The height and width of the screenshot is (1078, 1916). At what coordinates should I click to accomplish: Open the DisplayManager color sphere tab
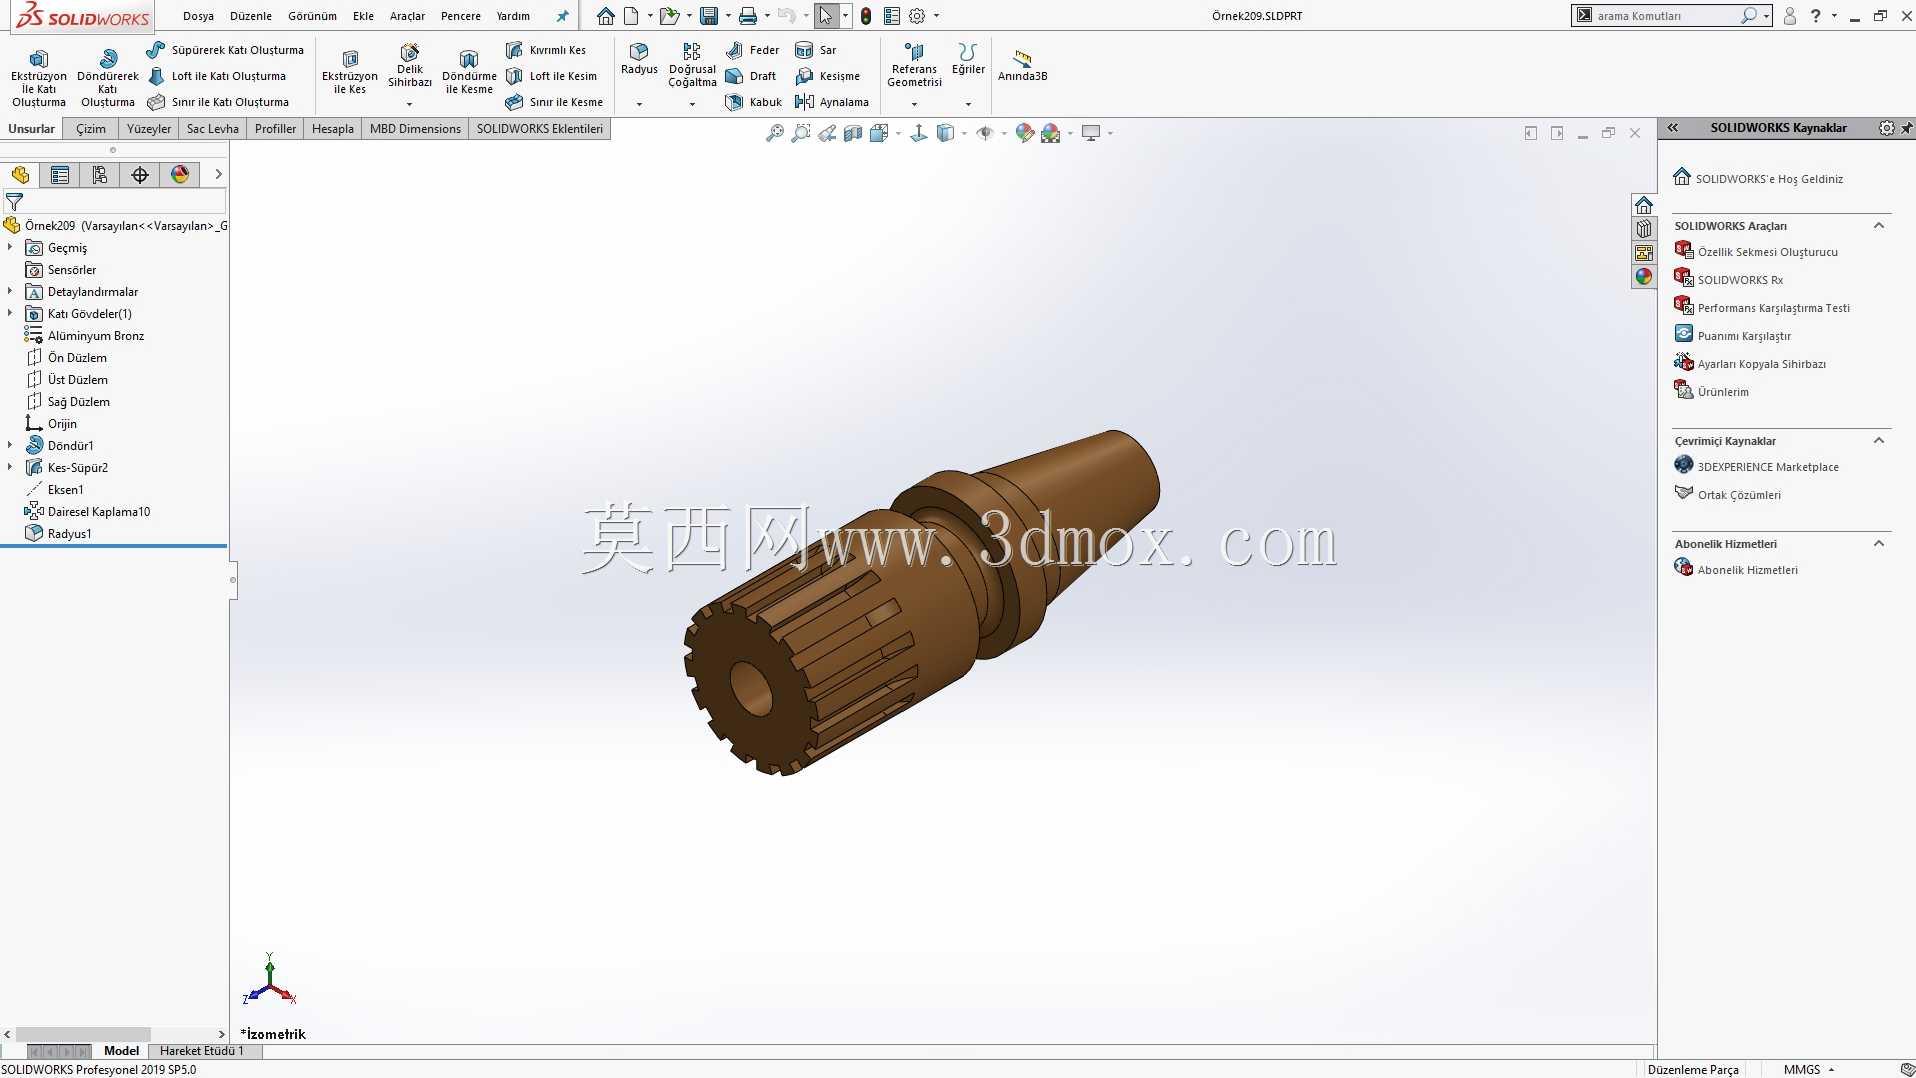[180, 175]
